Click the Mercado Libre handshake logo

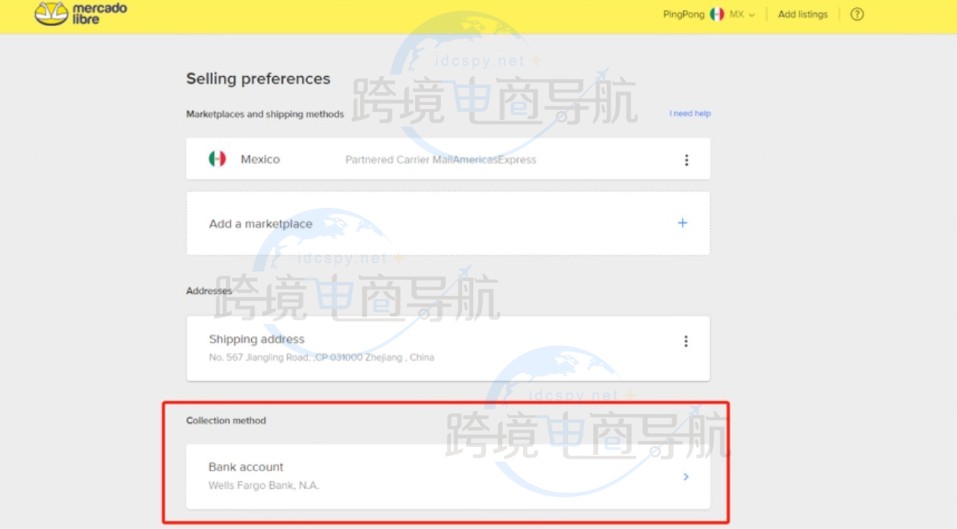(x=51, y=14)
